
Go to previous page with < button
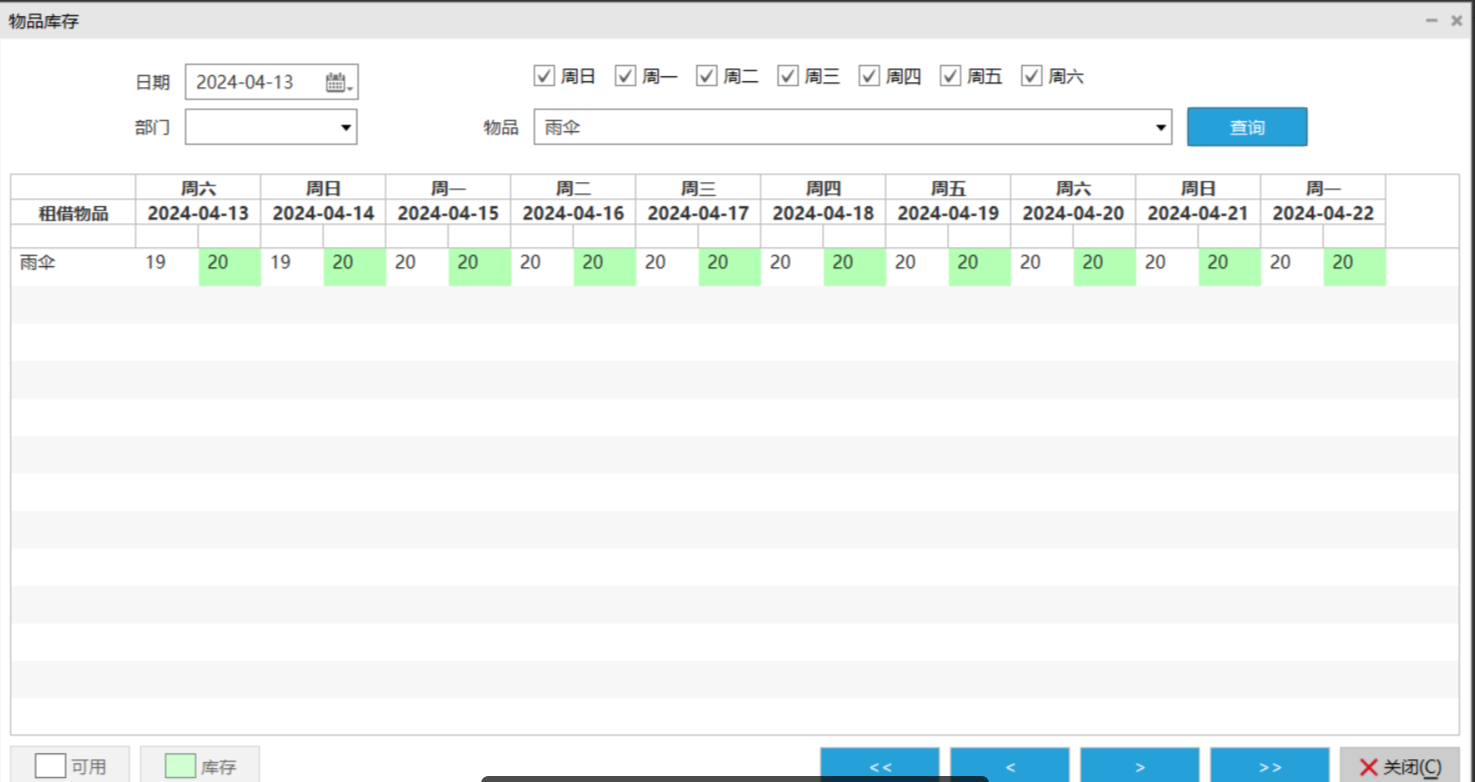1009,766
